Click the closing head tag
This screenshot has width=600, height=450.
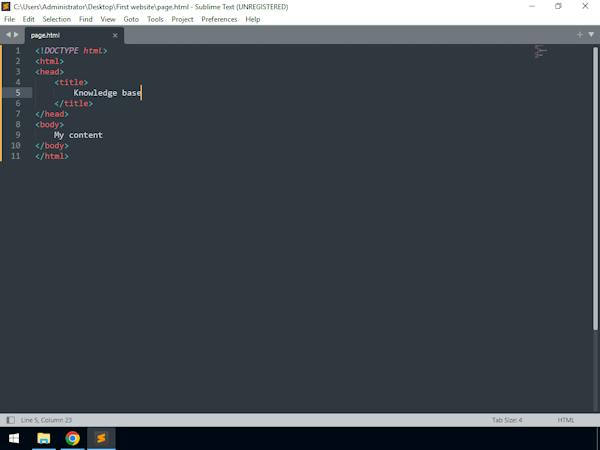tap(52, 114)
